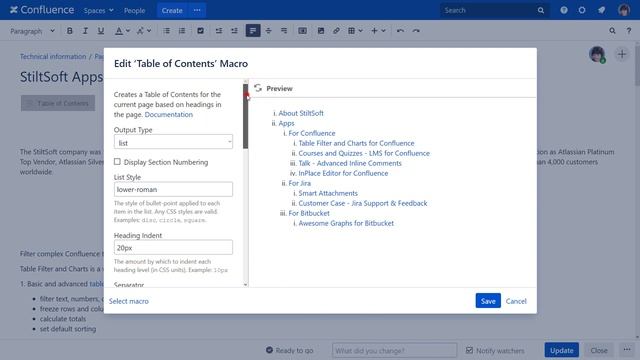
Task: Toggle italic formatting in editor toolbar
Action: point(85,31)
